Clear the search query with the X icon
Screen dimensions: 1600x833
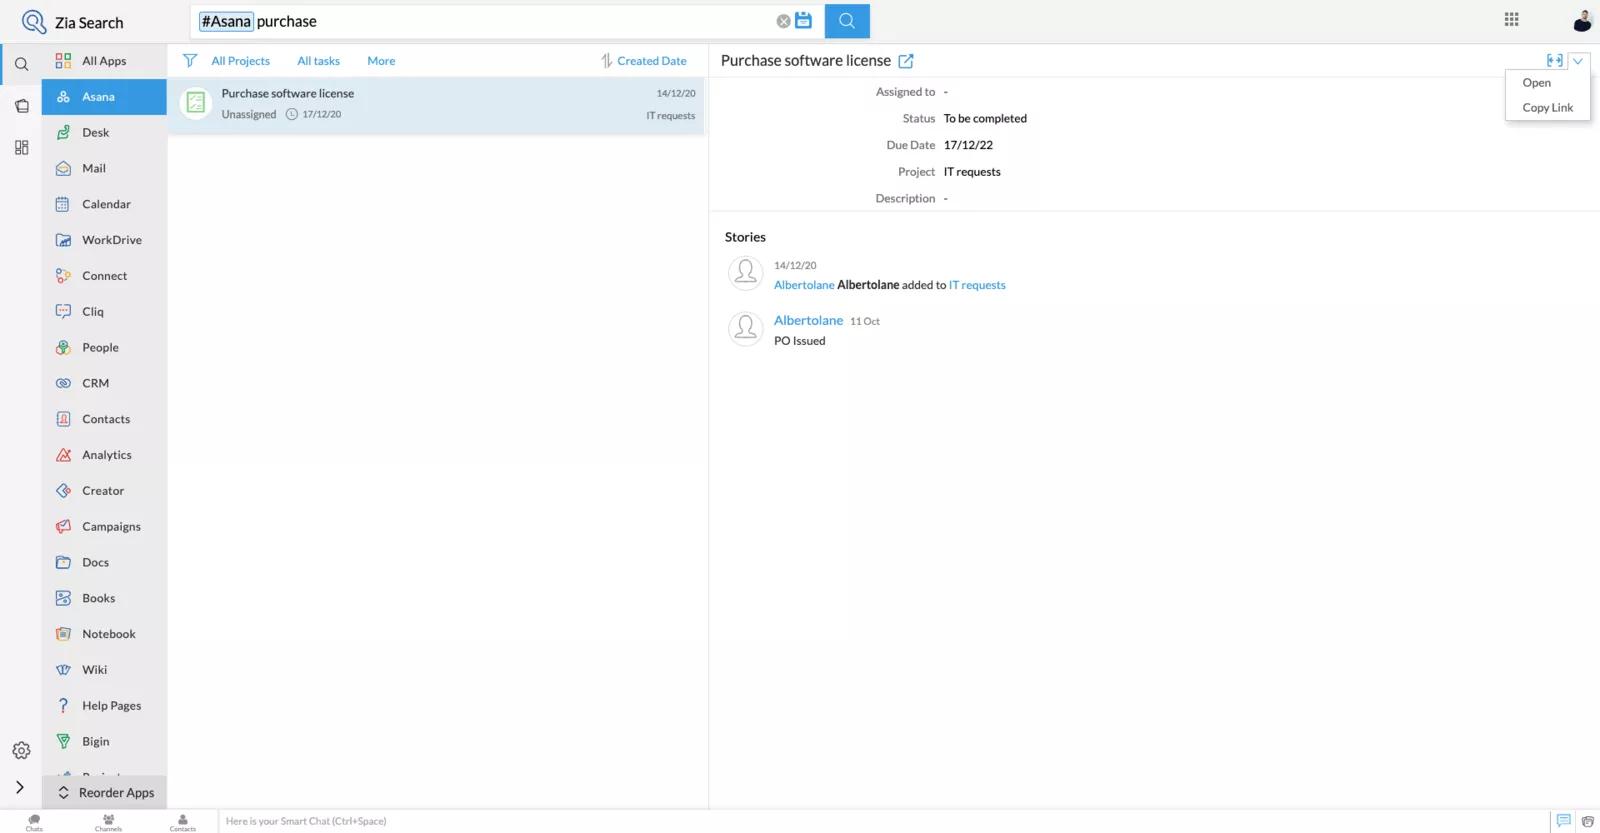pyautogui.click(x=783, y=21)
